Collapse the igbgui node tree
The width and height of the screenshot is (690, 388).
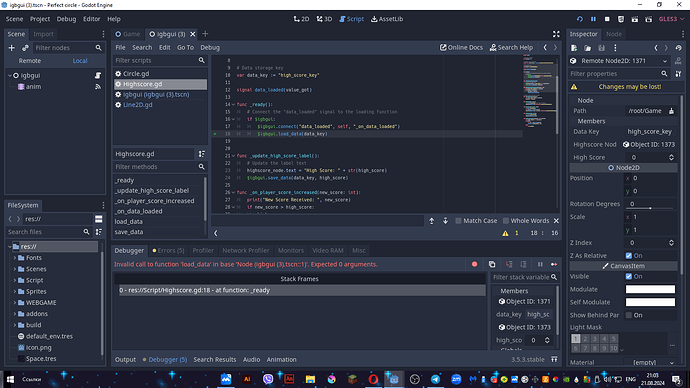[x=10, y=76]
